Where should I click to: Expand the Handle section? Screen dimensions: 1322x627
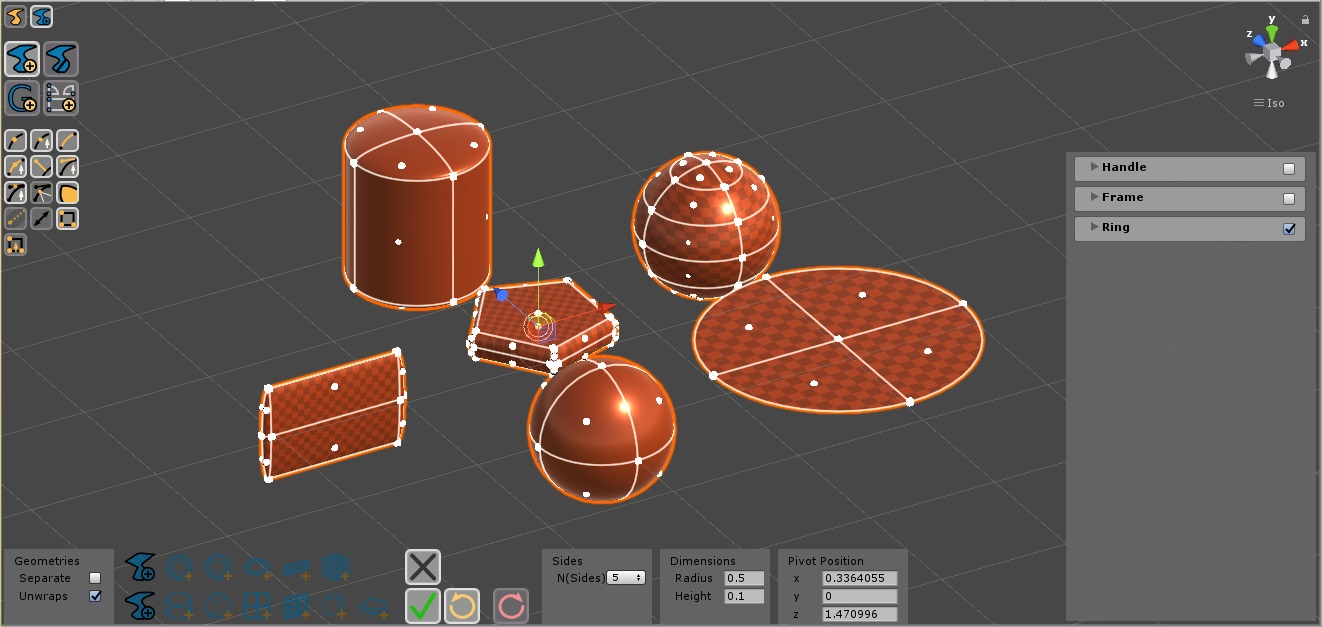click(x=1094, y=167)
